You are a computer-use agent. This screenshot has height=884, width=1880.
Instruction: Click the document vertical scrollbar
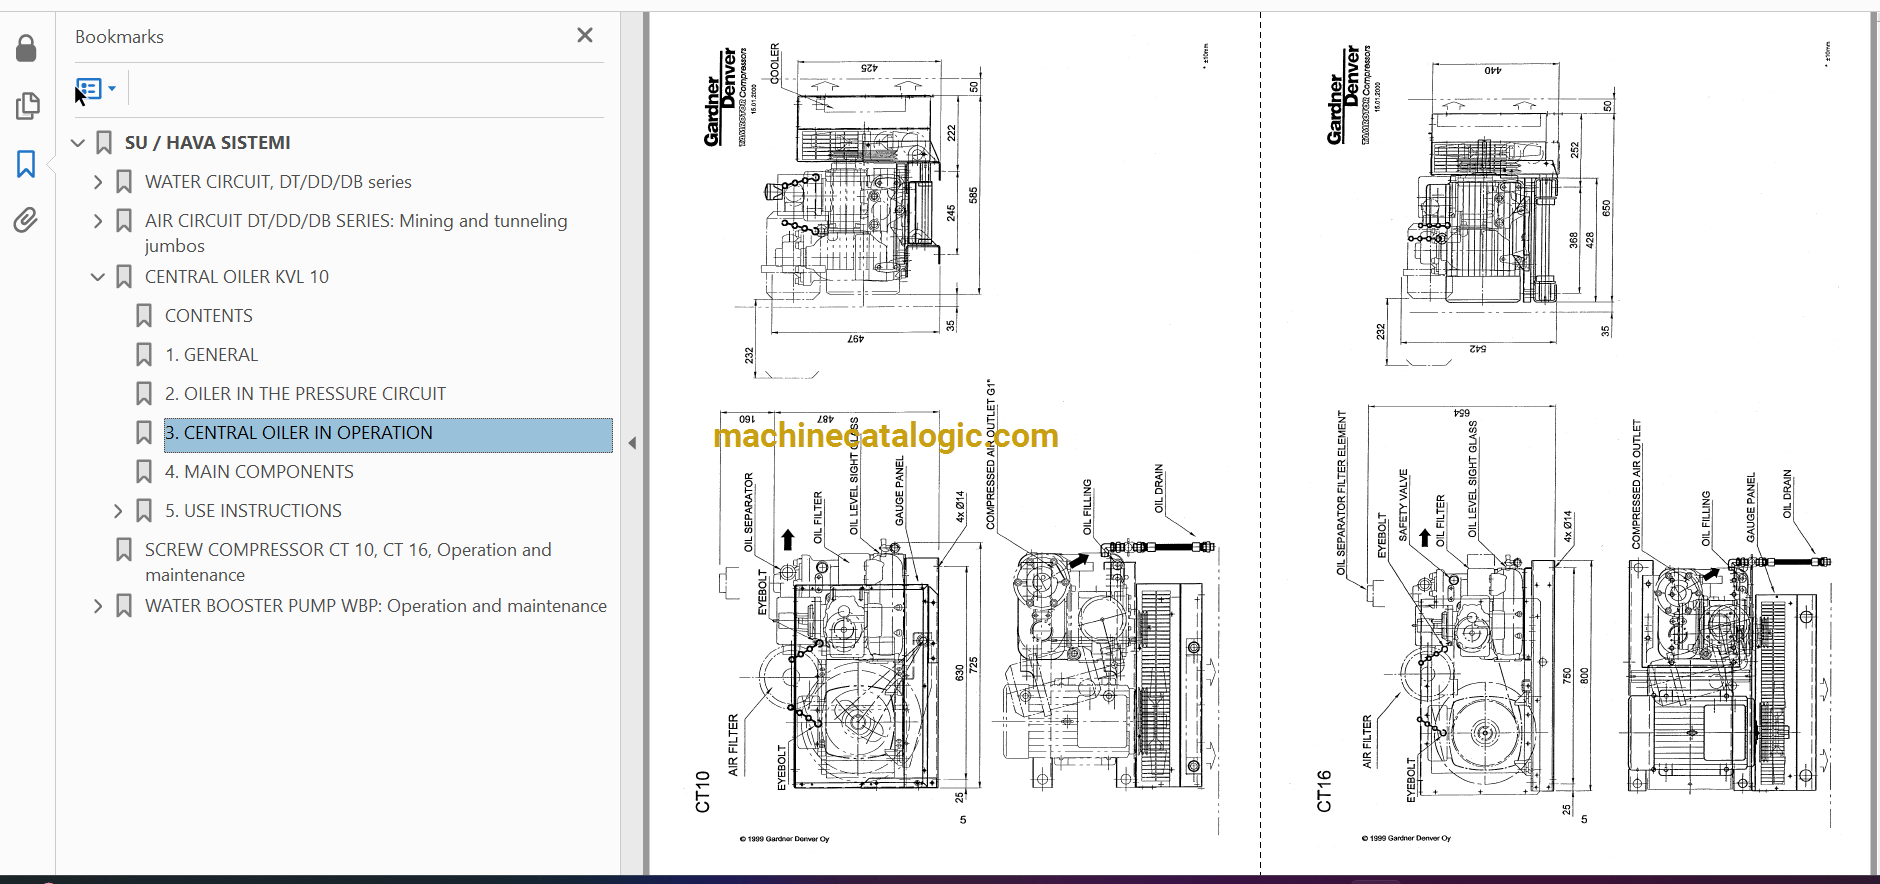pos(1875,443)
